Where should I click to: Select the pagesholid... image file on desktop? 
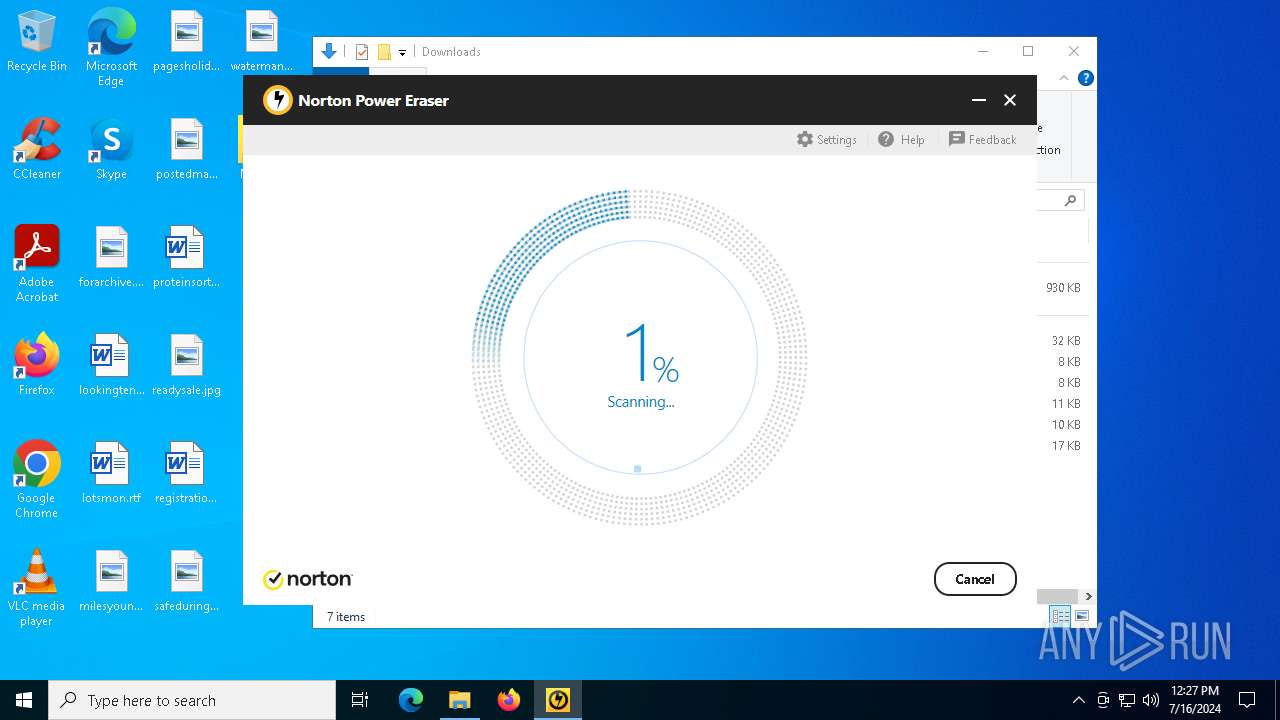(186, 42)
